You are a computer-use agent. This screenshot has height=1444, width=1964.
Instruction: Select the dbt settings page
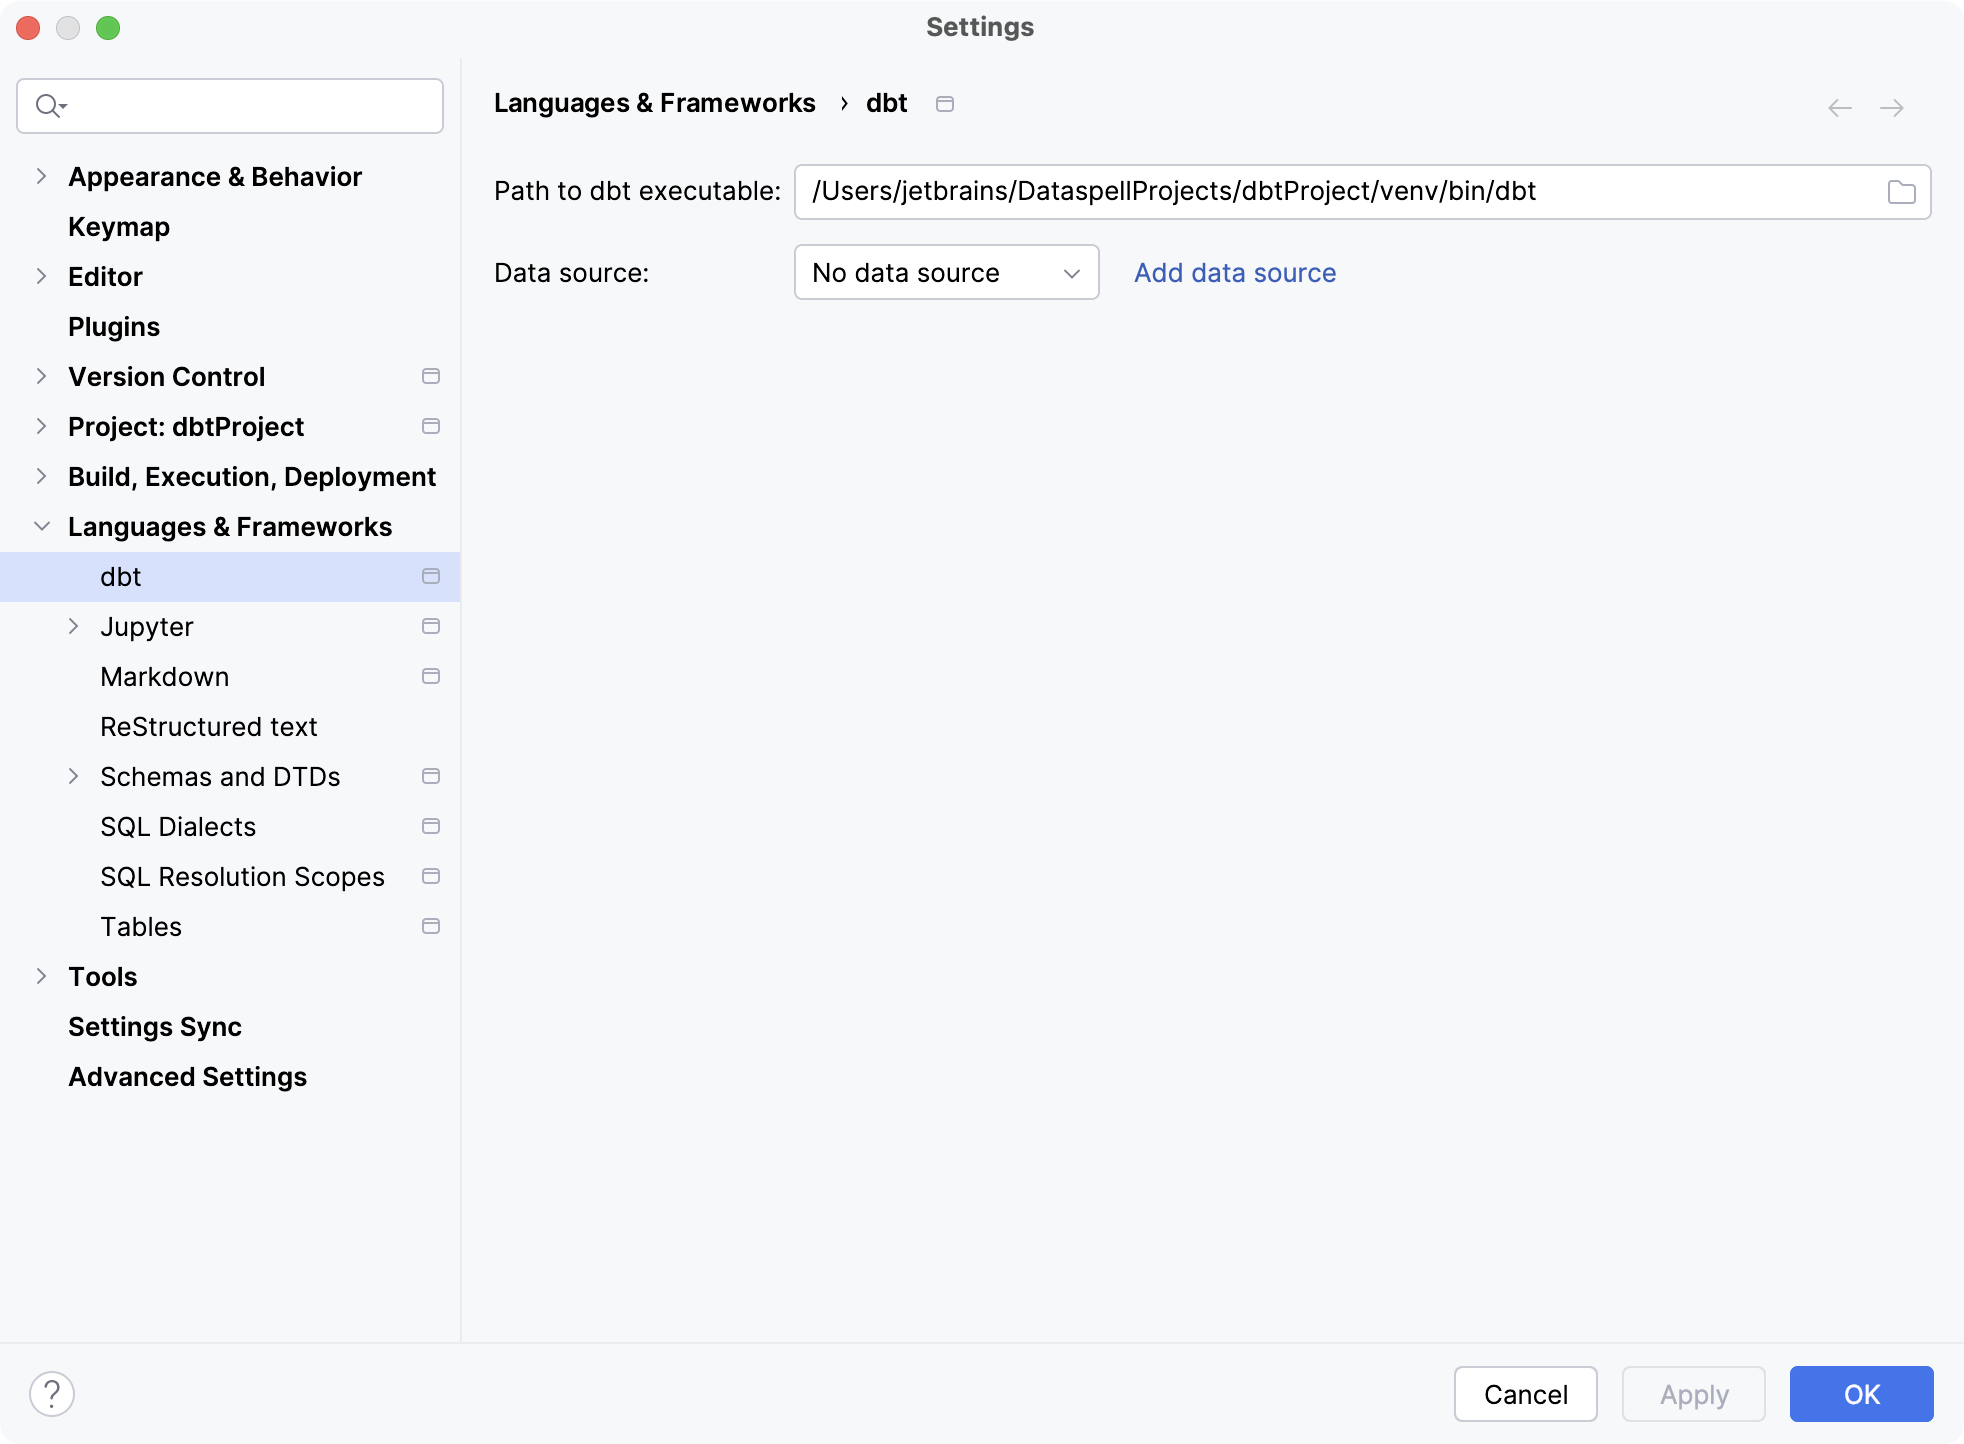pyautogui.click(x=120, y=576)
